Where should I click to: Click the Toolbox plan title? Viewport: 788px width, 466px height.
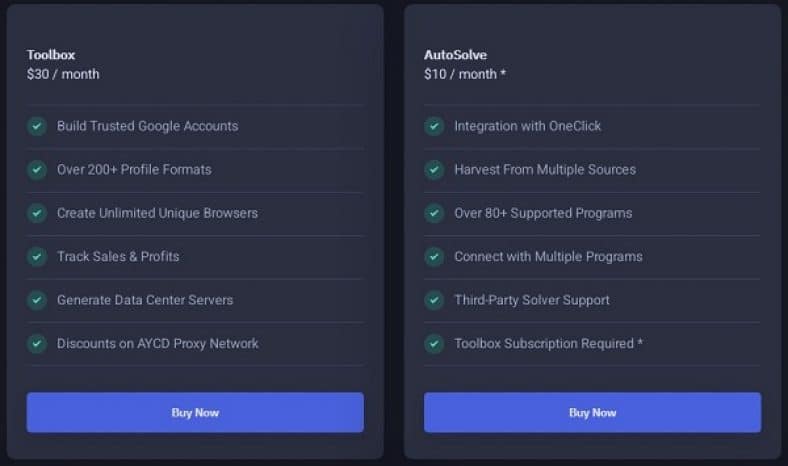pos(51,55)
